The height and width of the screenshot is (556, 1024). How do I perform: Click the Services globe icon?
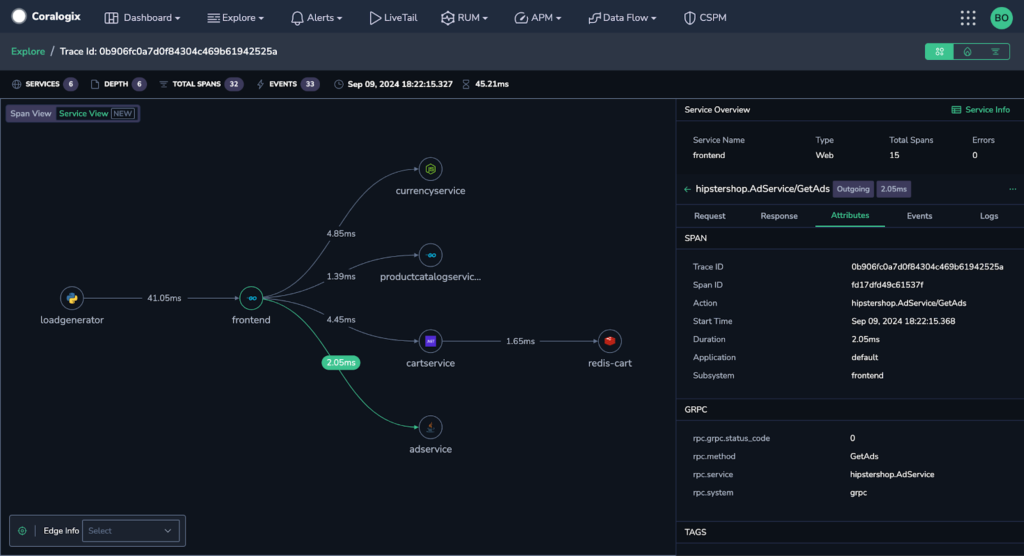point(17,84)
